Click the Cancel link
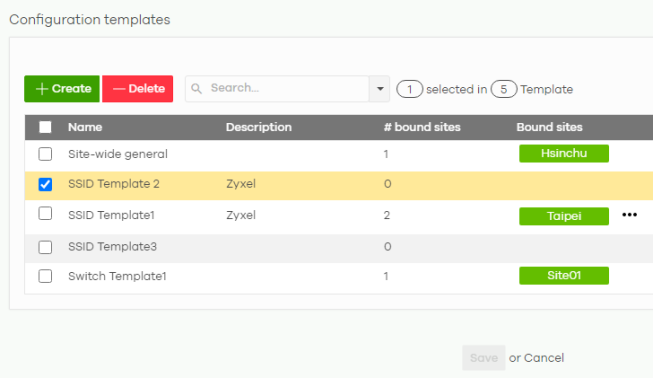 [544, 358]
